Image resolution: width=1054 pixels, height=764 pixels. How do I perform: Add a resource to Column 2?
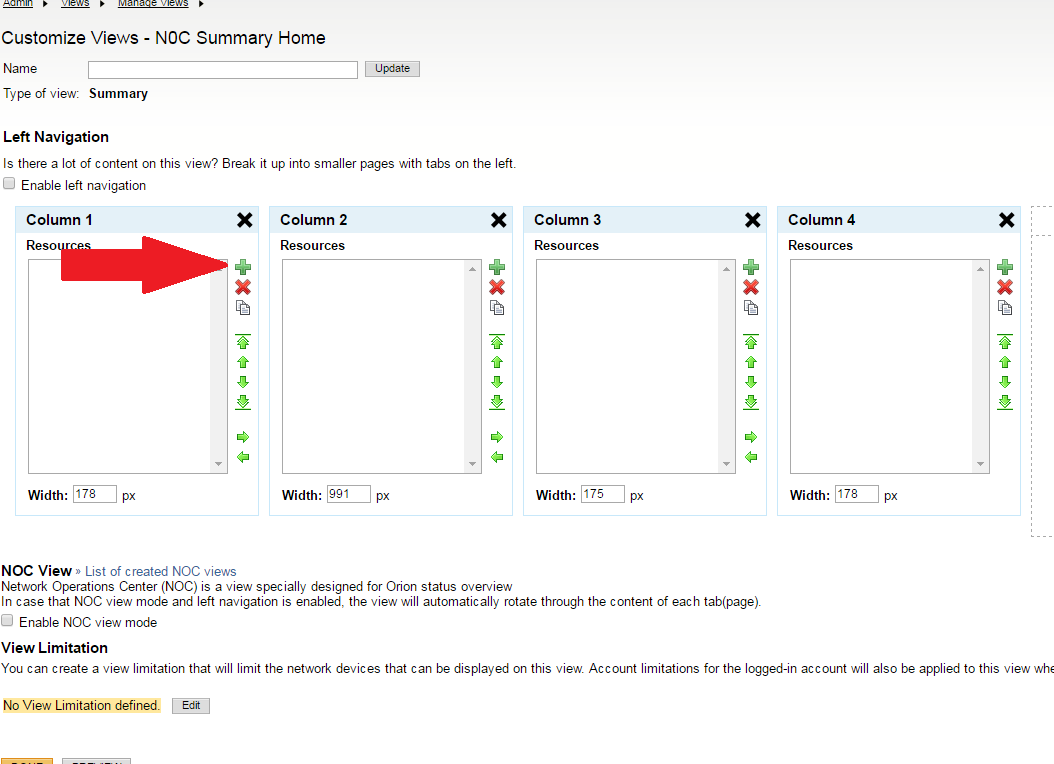[x=497, y=267]
